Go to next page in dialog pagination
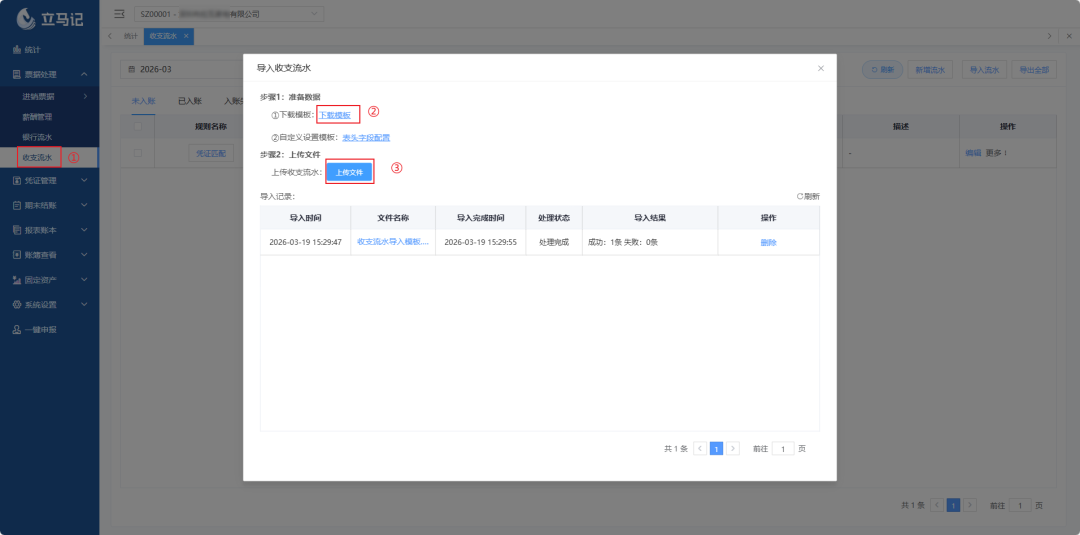The image size is (1080, 535). (733, 449)
